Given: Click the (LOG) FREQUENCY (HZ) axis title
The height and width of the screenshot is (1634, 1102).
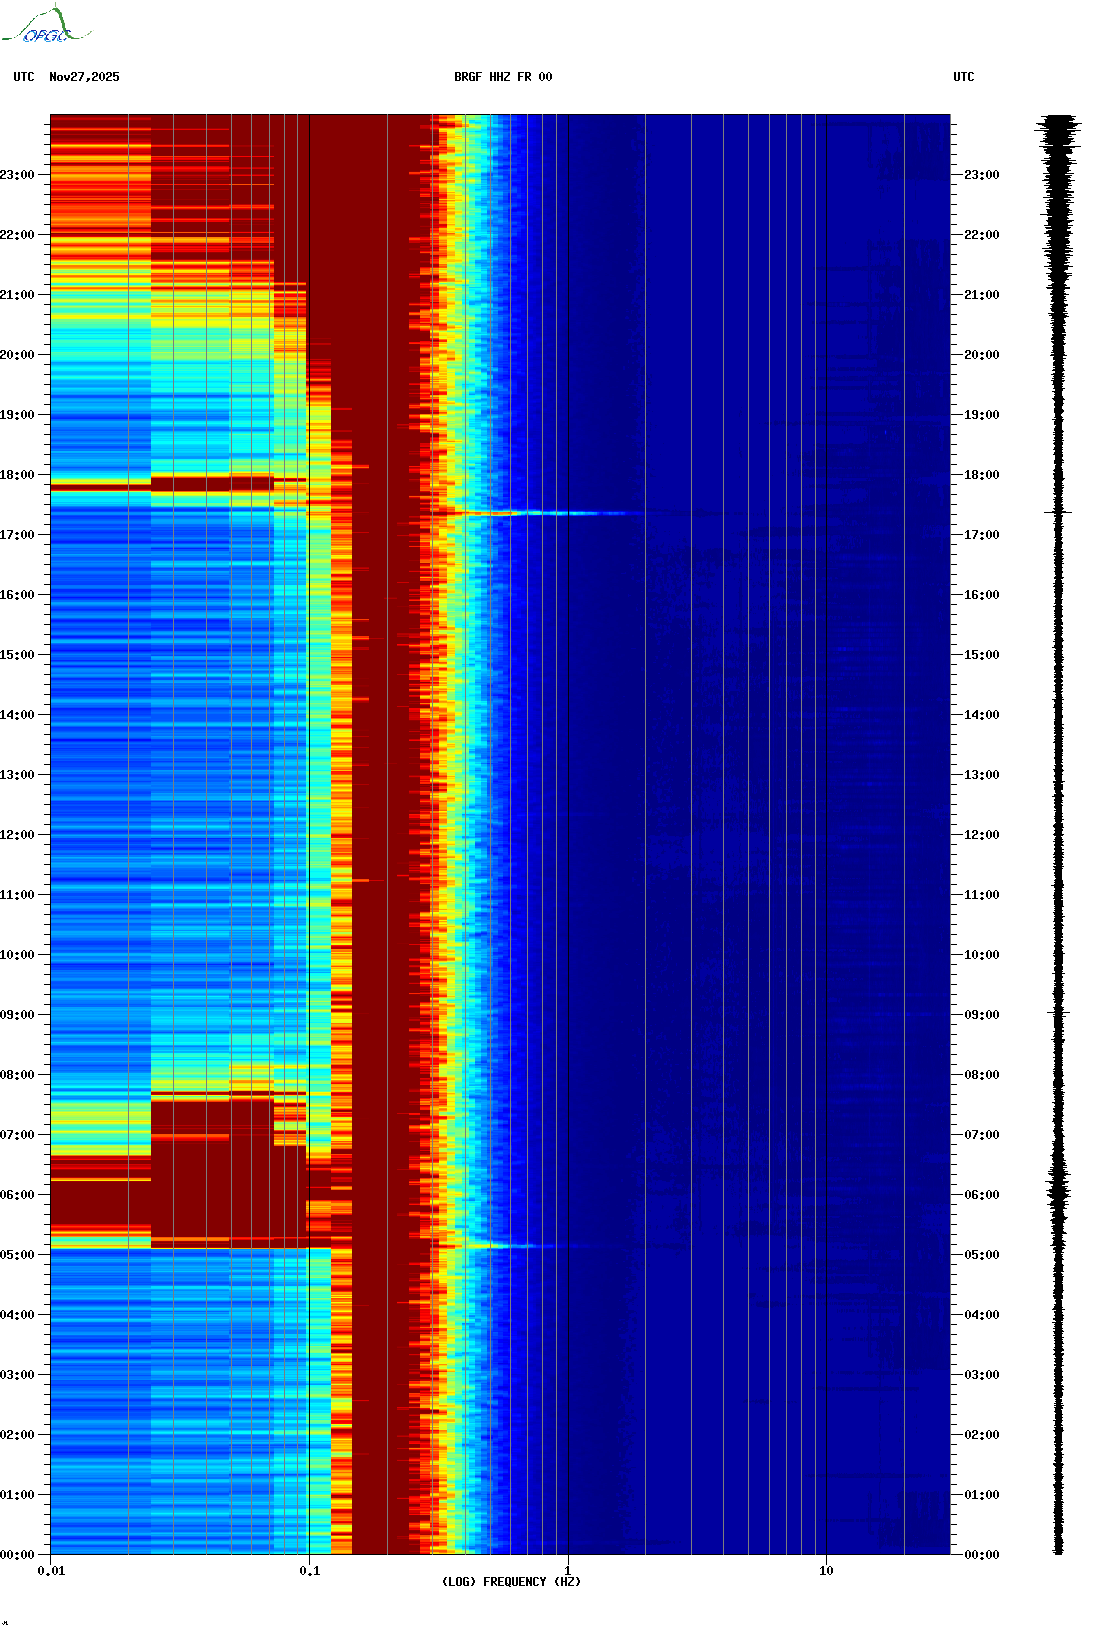Looking at the screenshot, I should [x=511, y=1581].
